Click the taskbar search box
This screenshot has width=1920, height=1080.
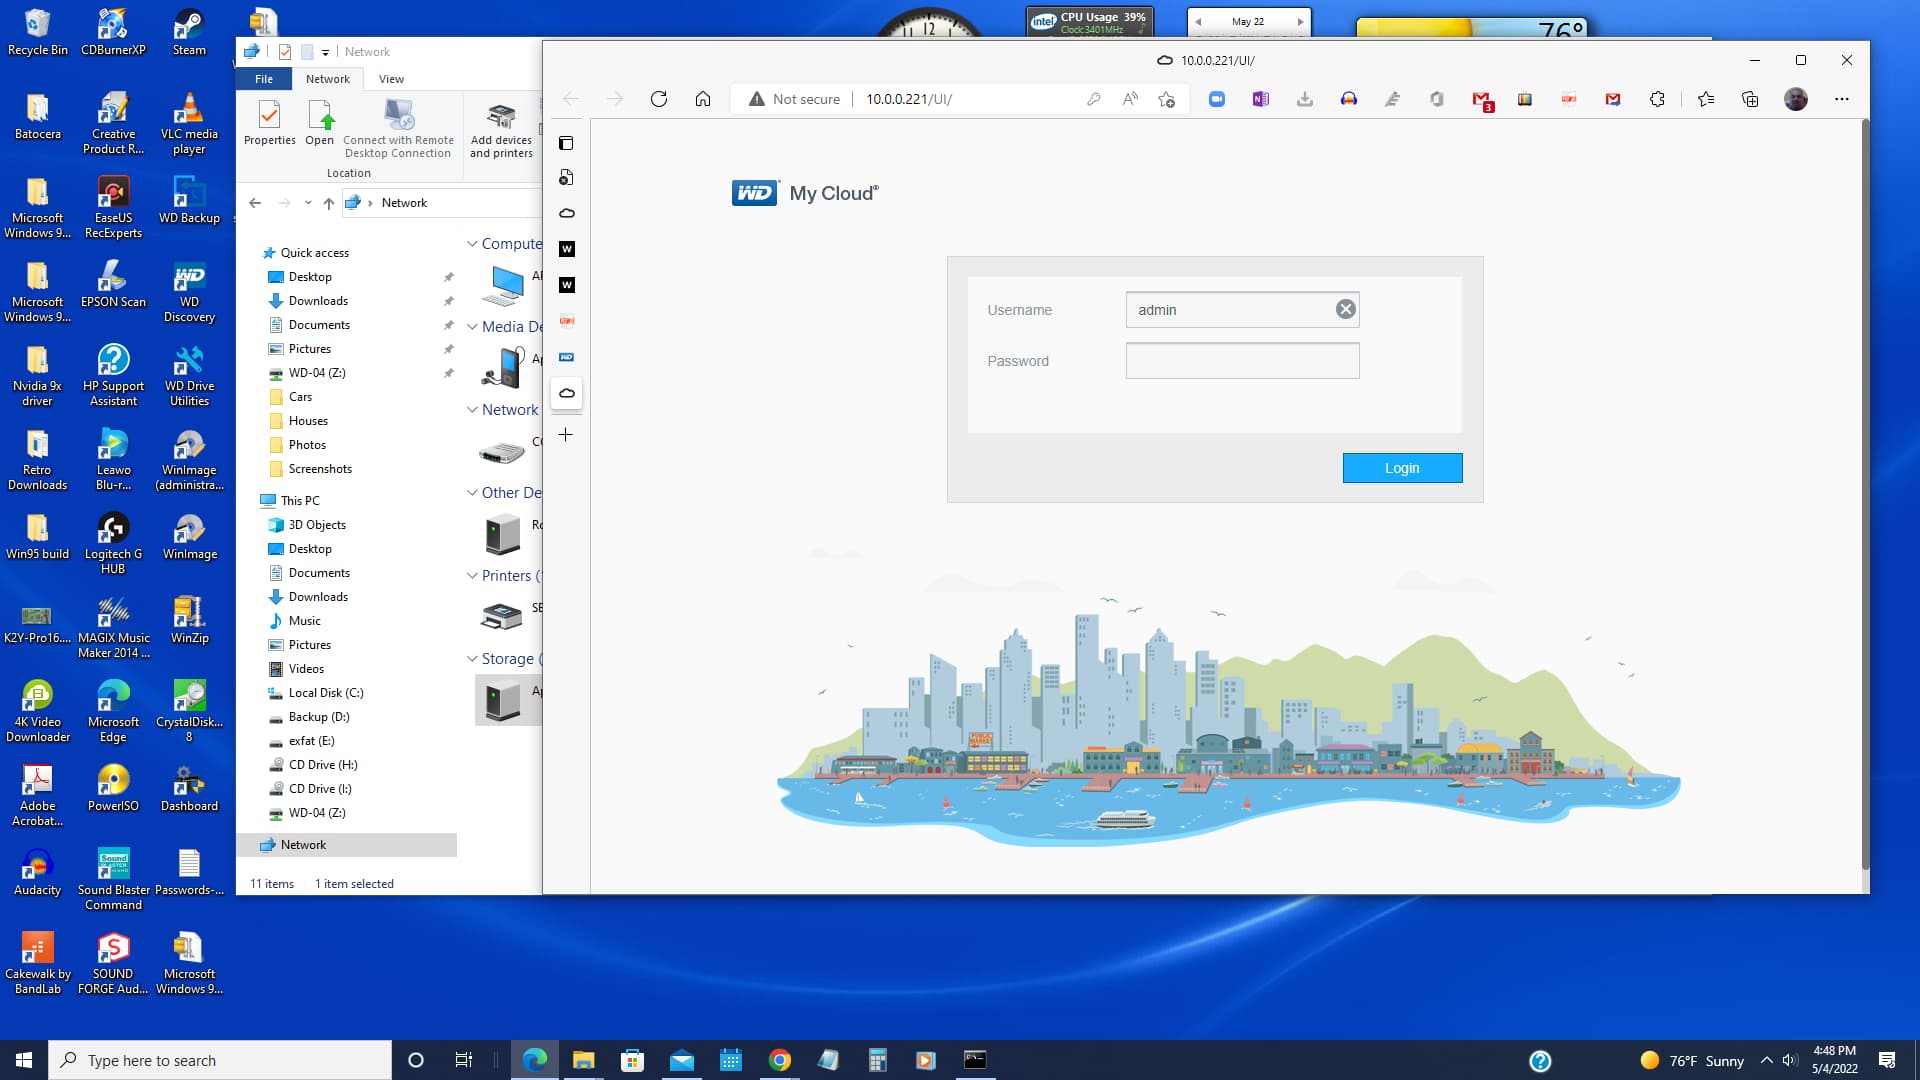pyautogui.click(x=220, y=1060)
